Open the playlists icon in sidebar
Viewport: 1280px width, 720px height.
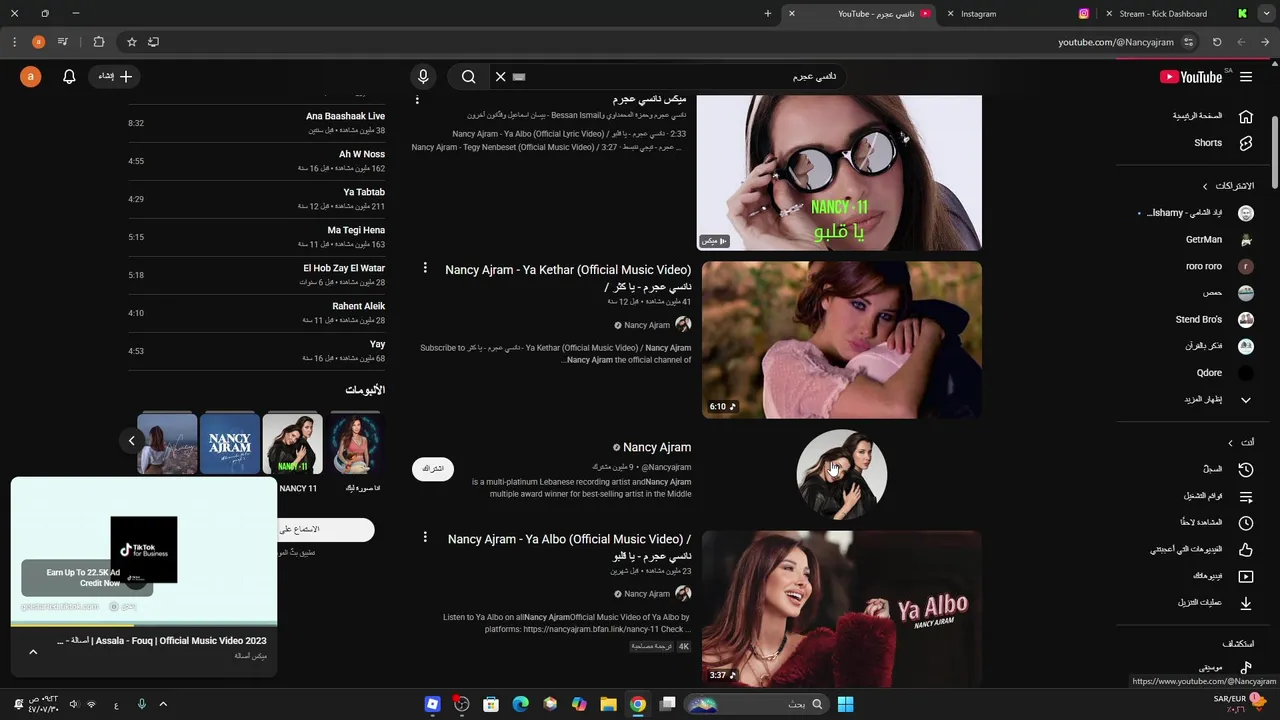[1246, 496]
